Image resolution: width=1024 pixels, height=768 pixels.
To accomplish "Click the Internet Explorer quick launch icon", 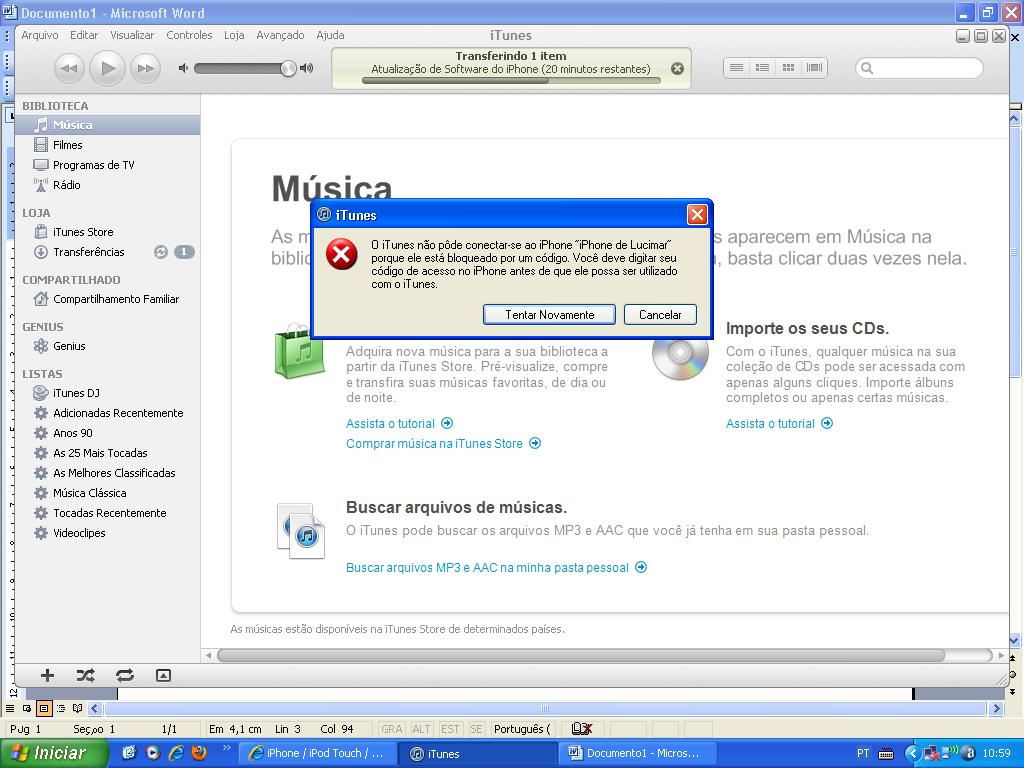I will (x=176, y=753).
